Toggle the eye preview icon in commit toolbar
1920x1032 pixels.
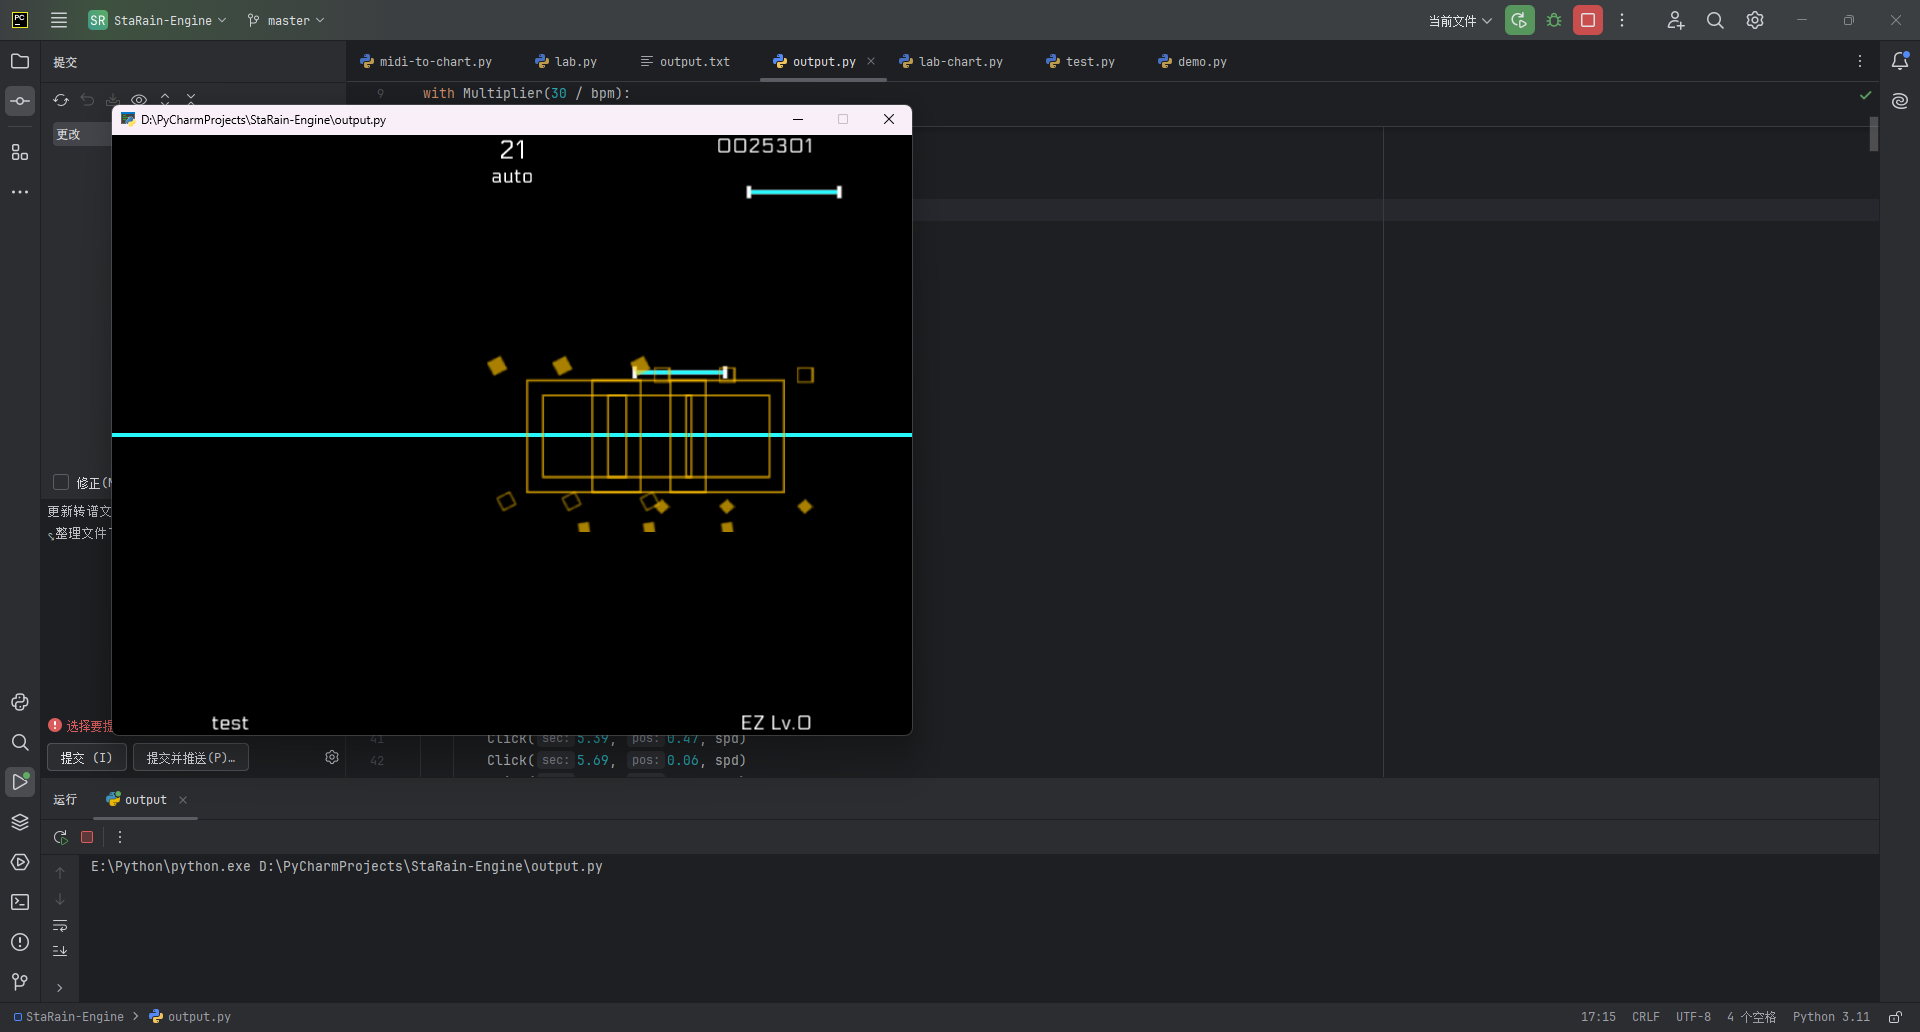[x=139, y=100]
